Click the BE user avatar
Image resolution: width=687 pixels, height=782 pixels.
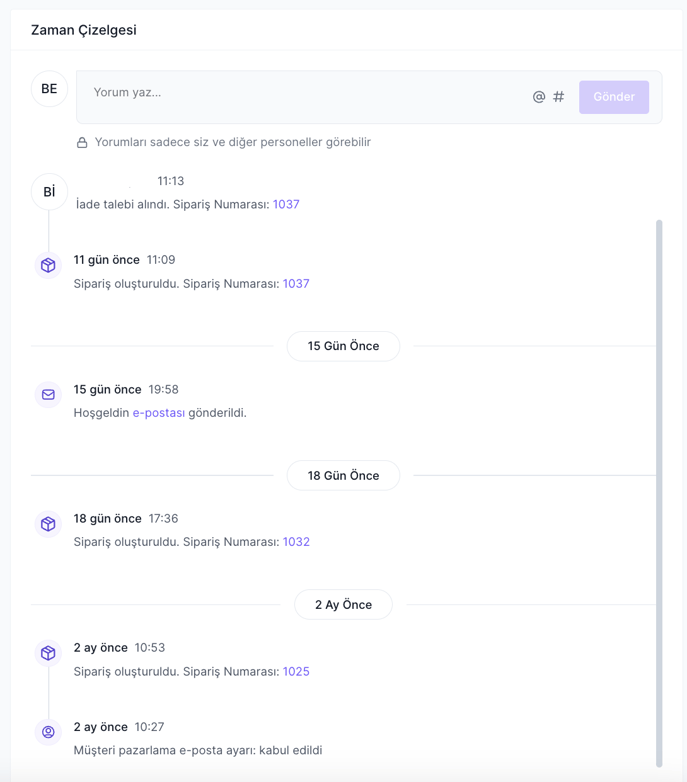pos(49,89)
